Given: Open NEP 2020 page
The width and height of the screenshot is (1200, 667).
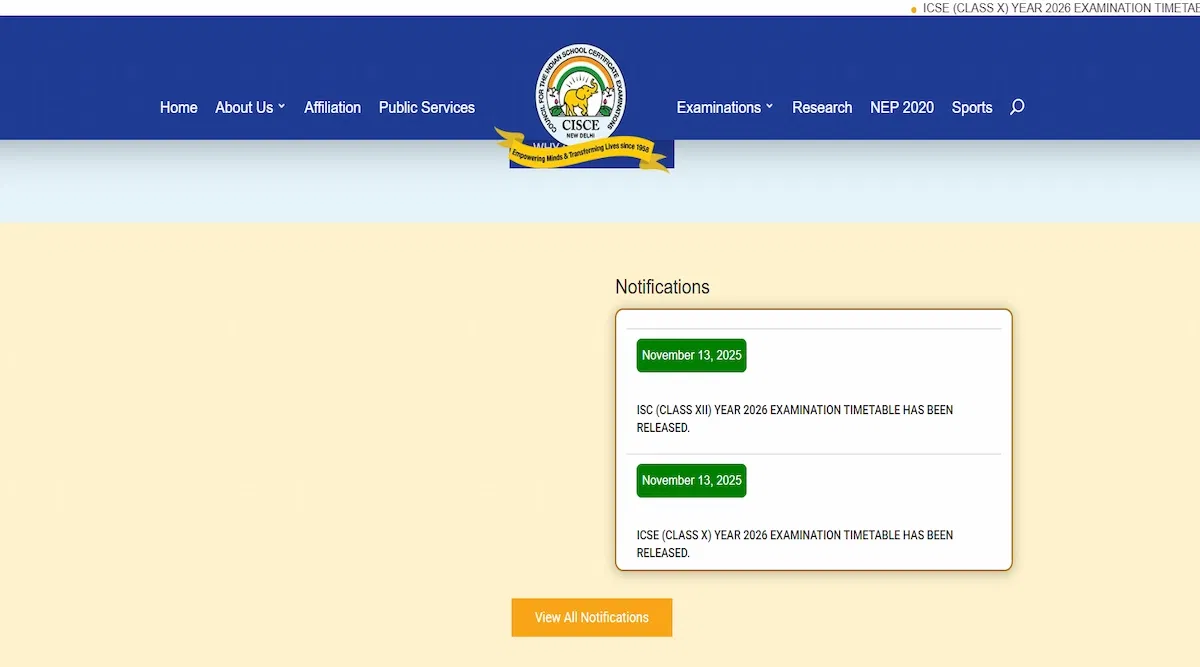Looking at the screenshot, I should 902,107.
